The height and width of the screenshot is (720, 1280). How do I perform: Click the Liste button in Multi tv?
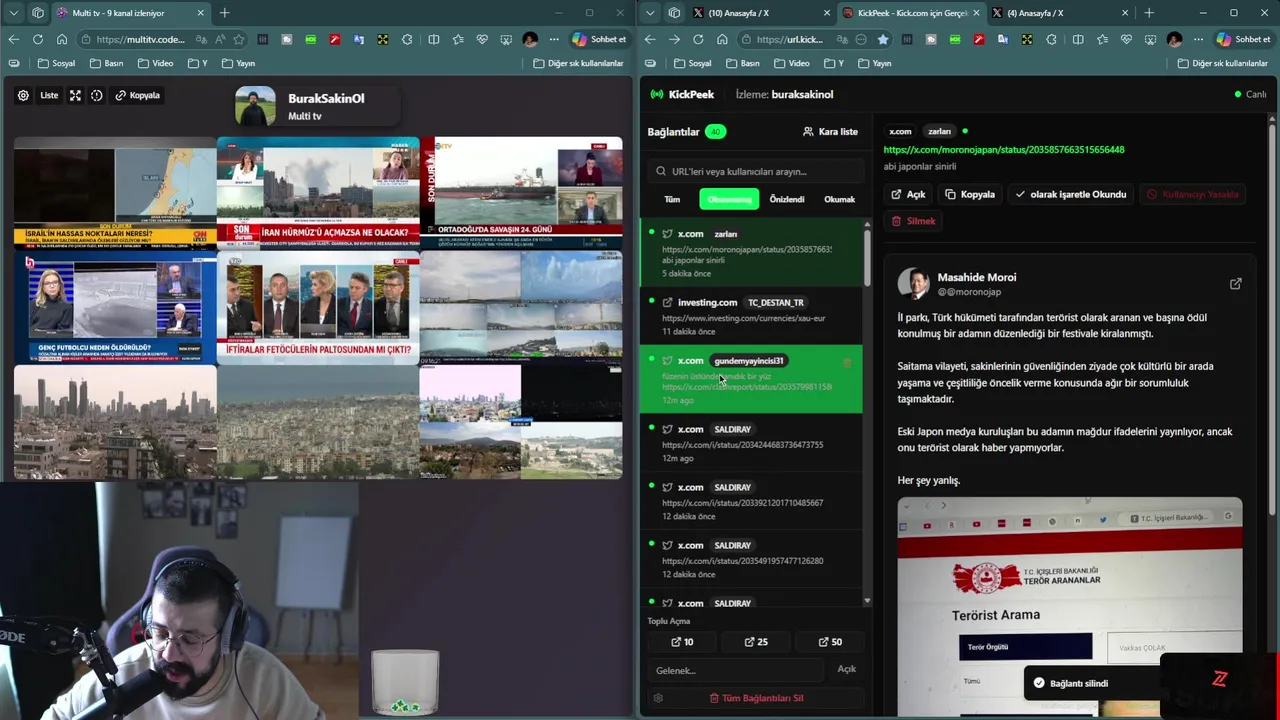click(49, 95)
